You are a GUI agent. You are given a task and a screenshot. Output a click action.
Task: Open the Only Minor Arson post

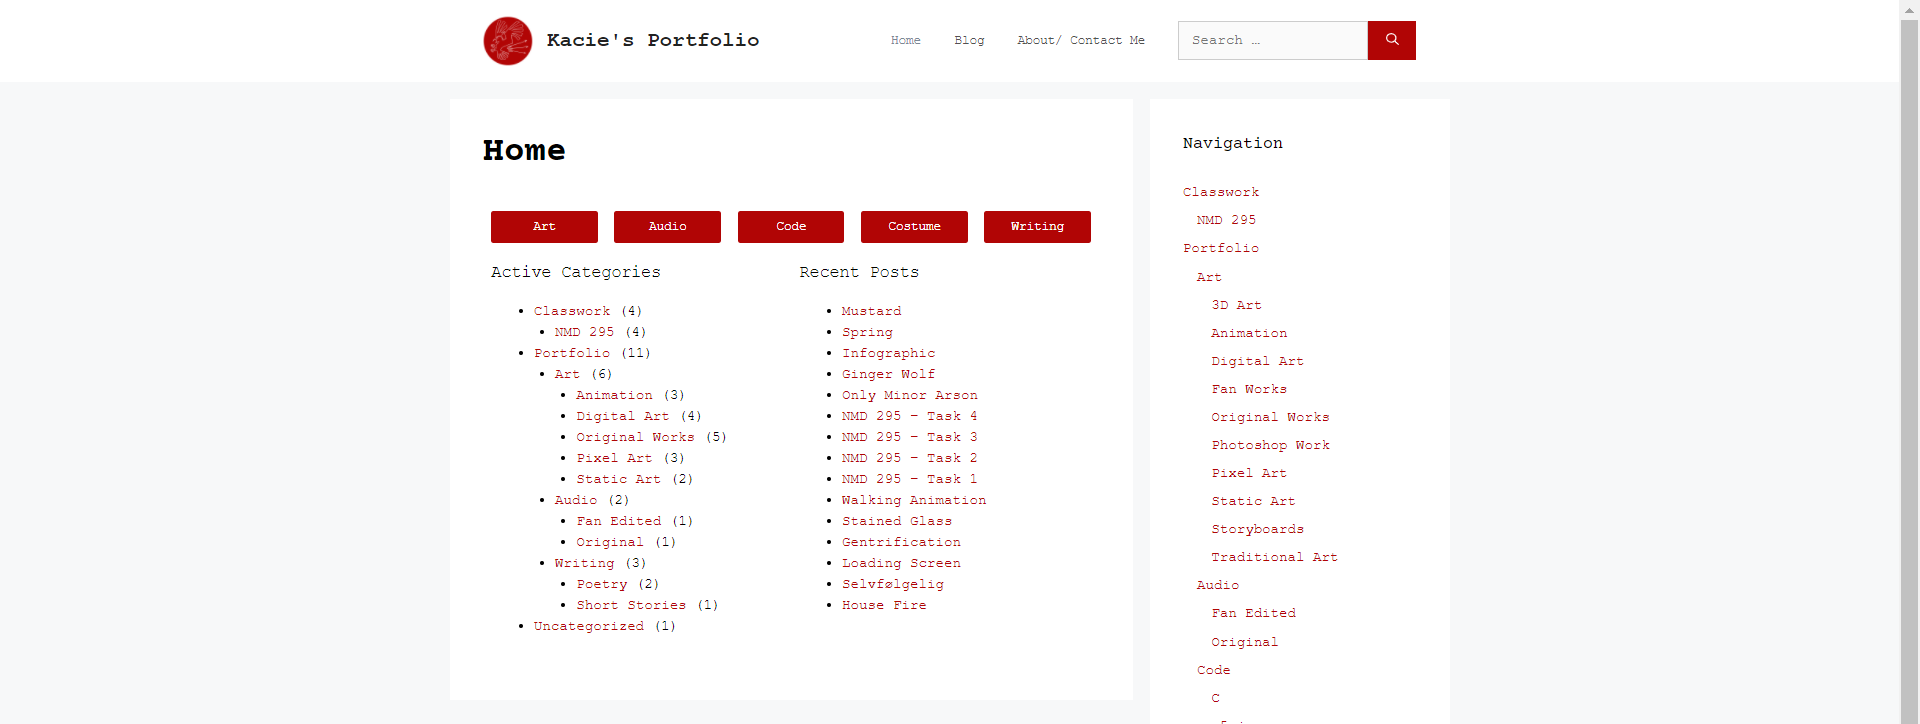[x=909, y=395]
